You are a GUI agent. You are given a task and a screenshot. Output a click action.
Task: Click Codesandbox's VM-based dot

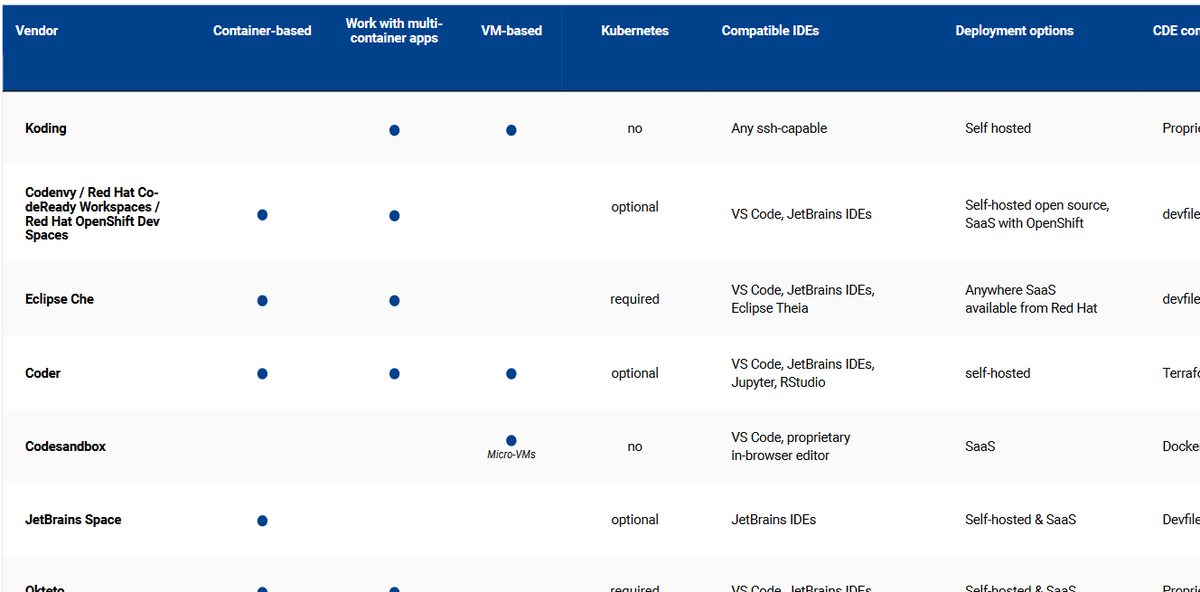pyautogui.click(x=511, y=440)
